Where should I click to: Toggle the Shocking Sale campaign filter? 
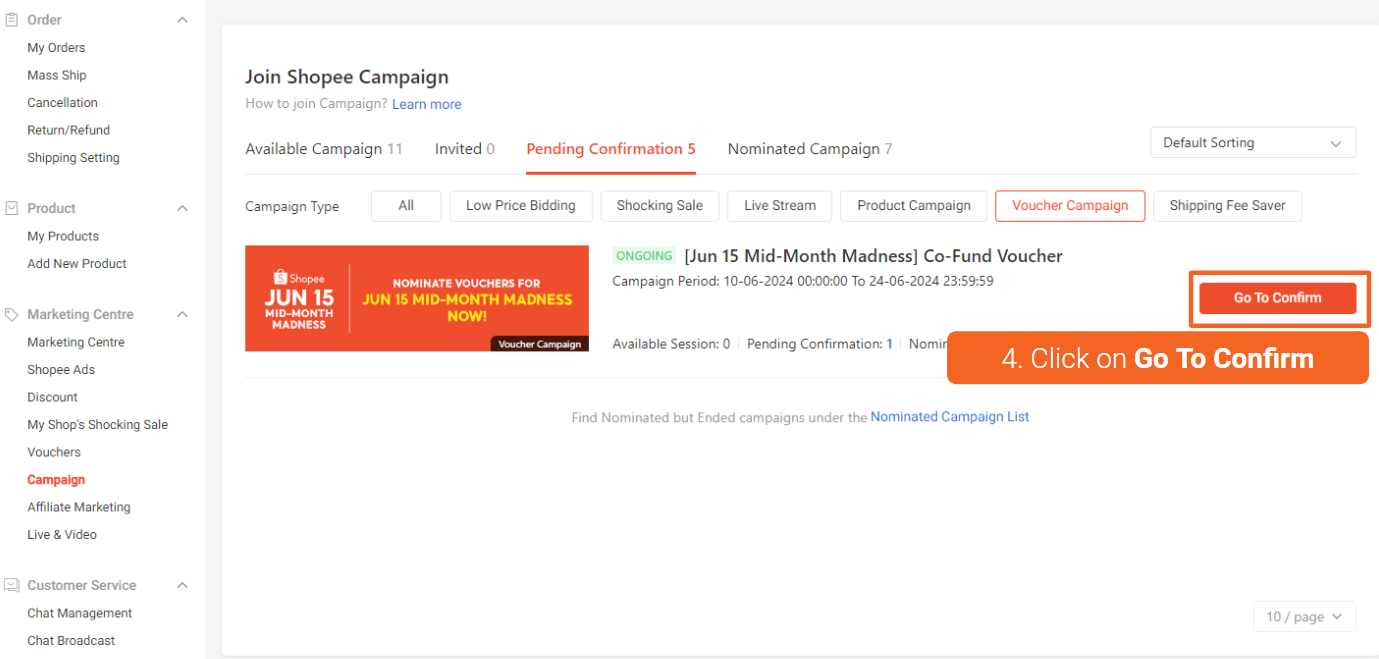pyautogui.click(x=659, y=205)
